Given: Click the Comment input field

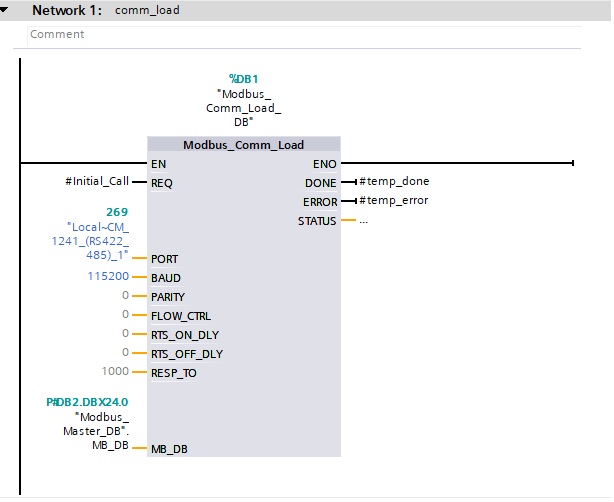Looking at the screenshot, I should point(304,34).
